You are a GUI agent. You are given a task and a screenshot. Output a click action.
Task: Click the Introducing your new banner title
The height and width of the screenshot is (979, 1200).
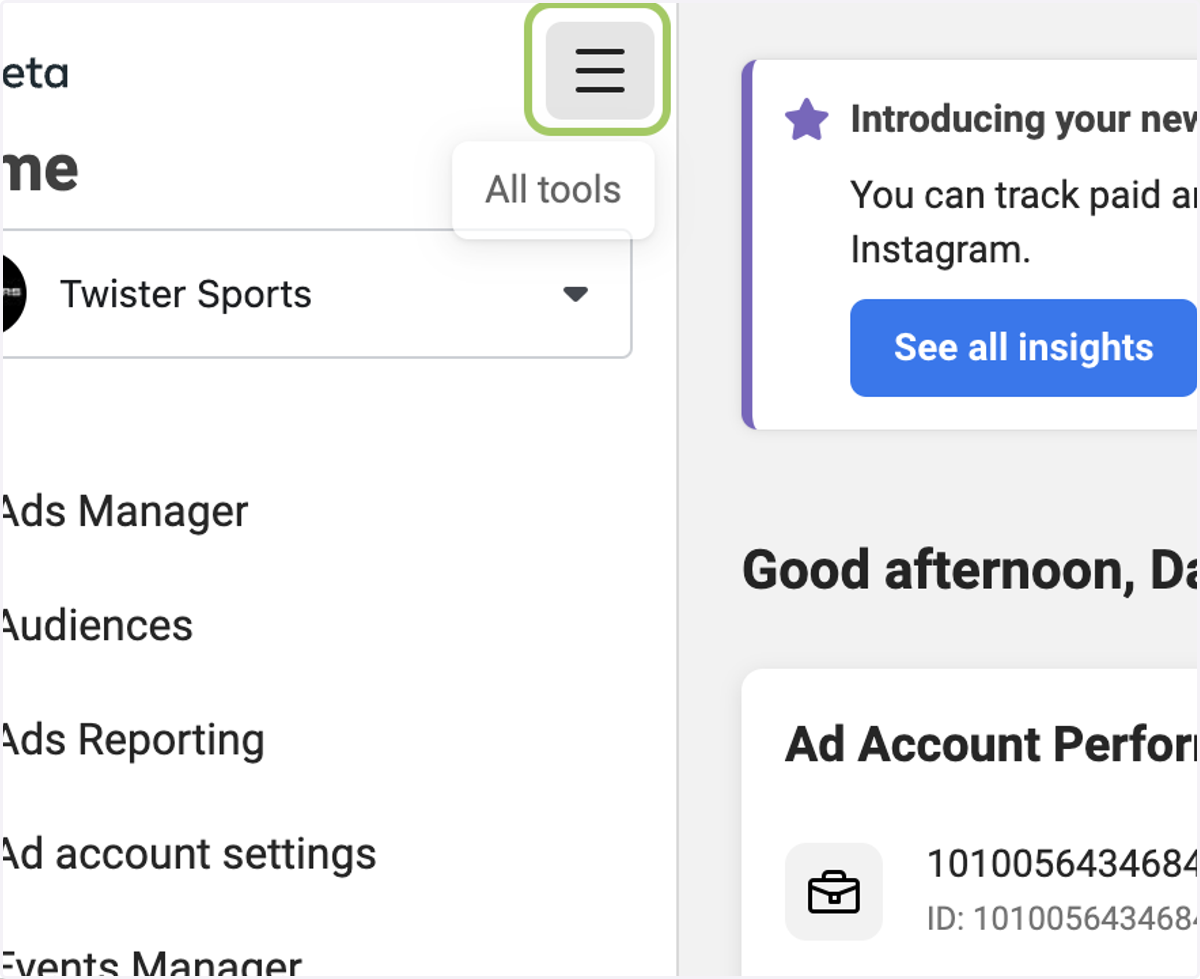coord(1025,120)
